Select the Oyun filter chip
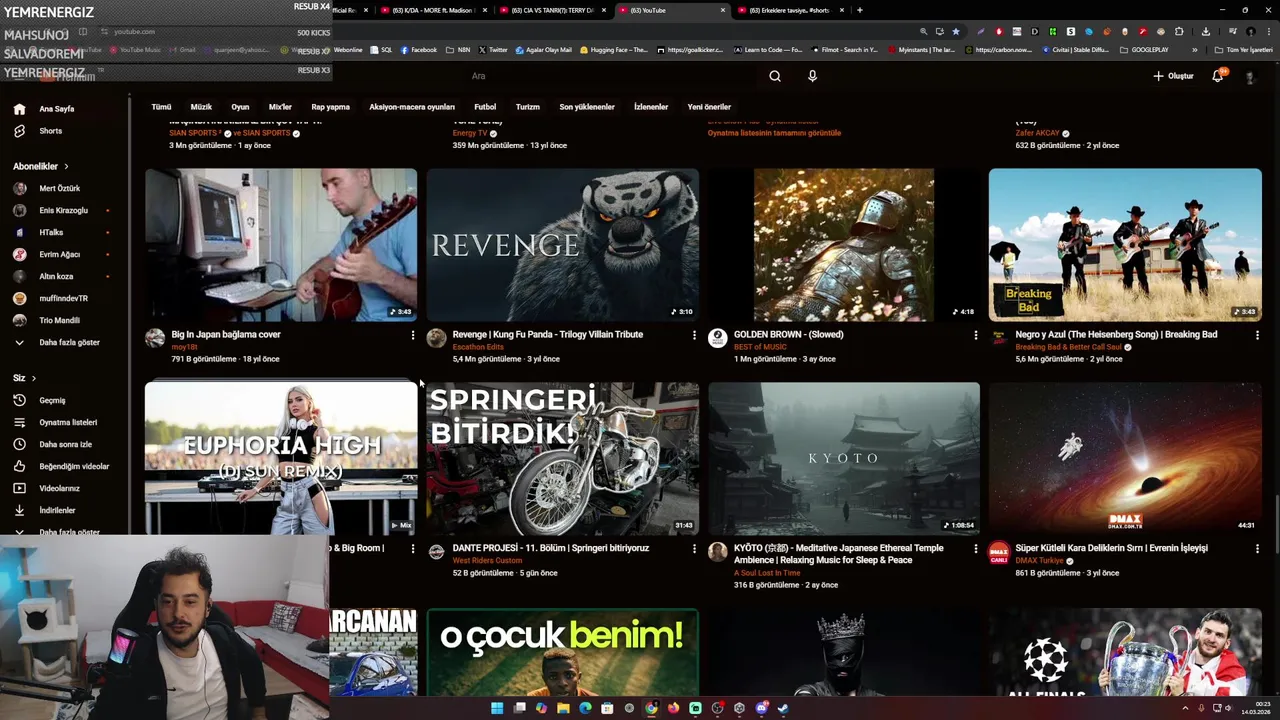The image size is (1280, 720). click(x=240, y=107)
